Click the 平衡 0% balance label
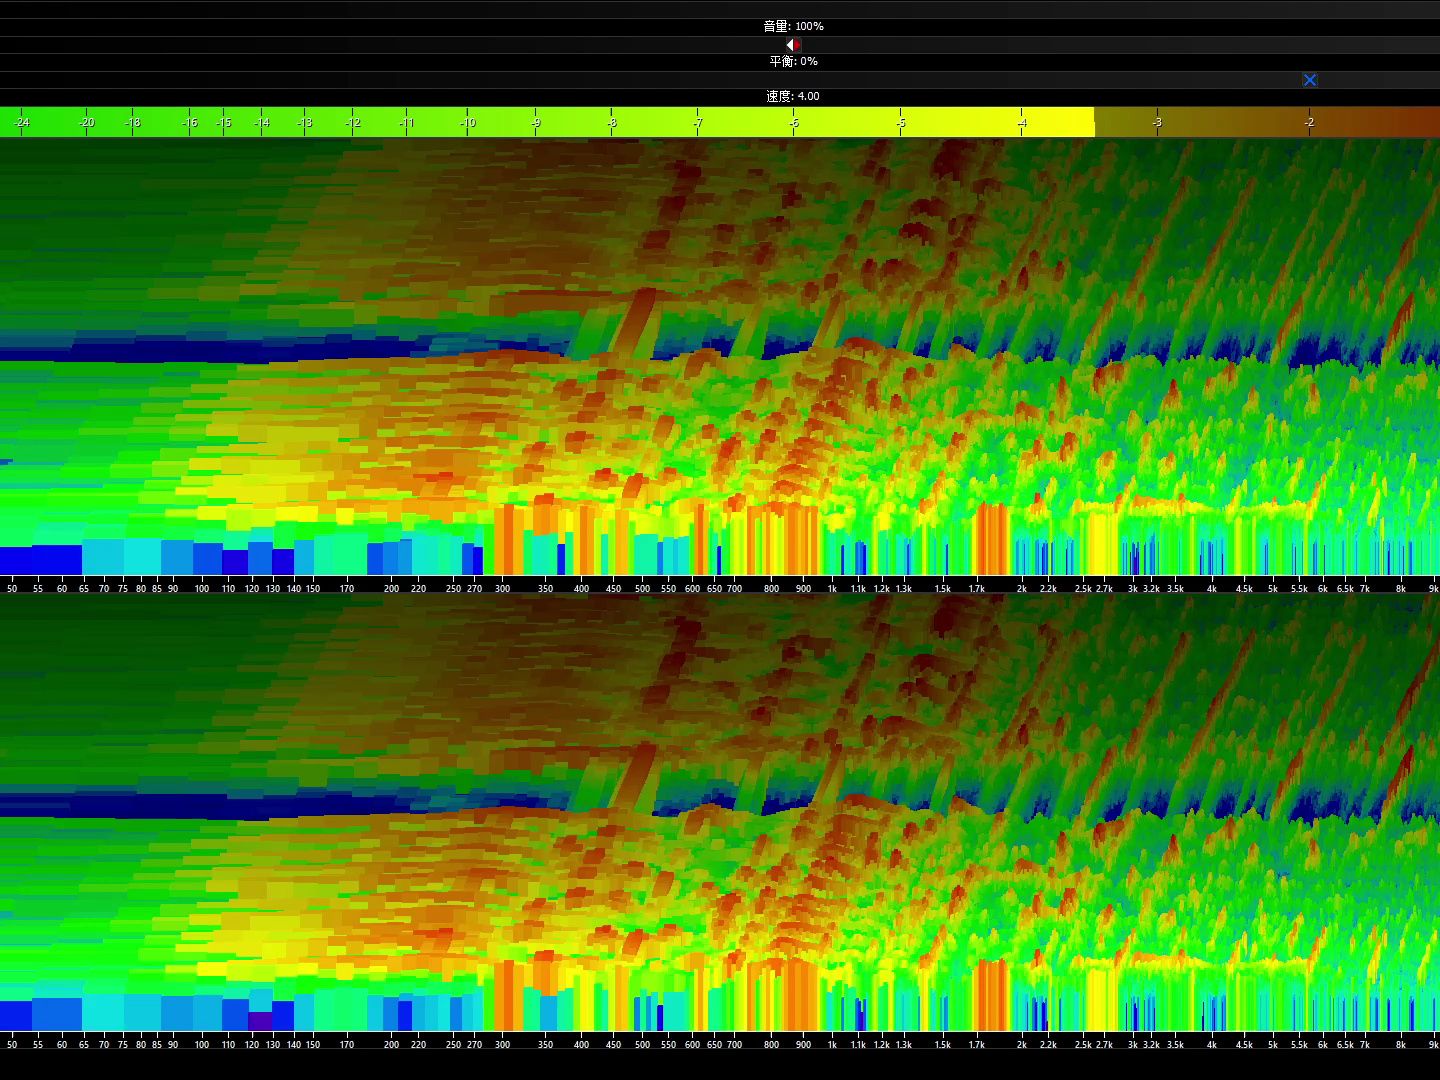 pos(793,61)
